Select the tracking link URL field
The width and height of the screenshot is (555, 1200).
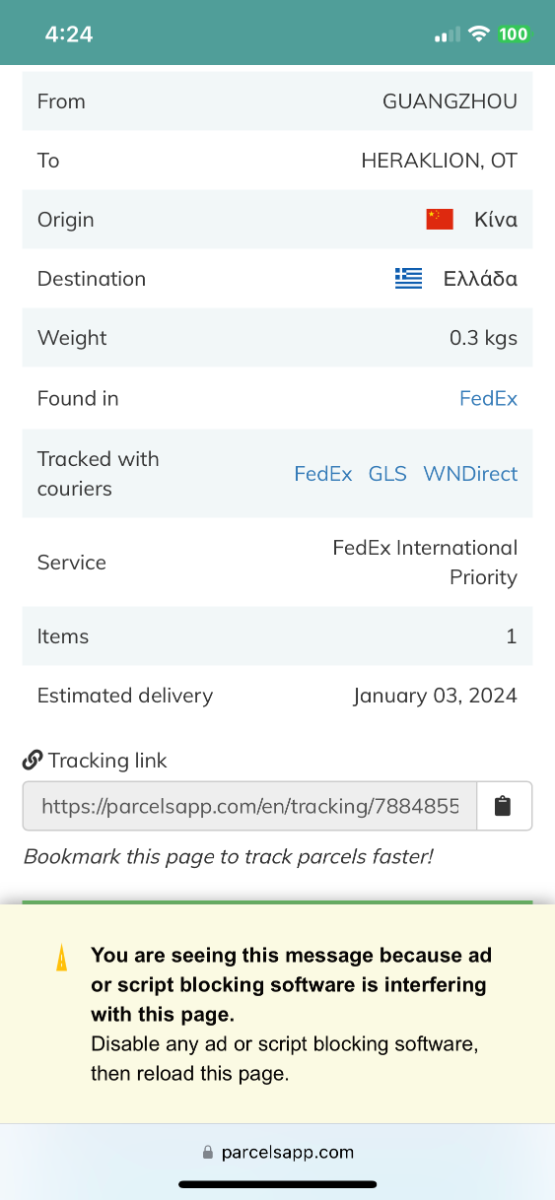pyautogui.click(x=250, y=806)
